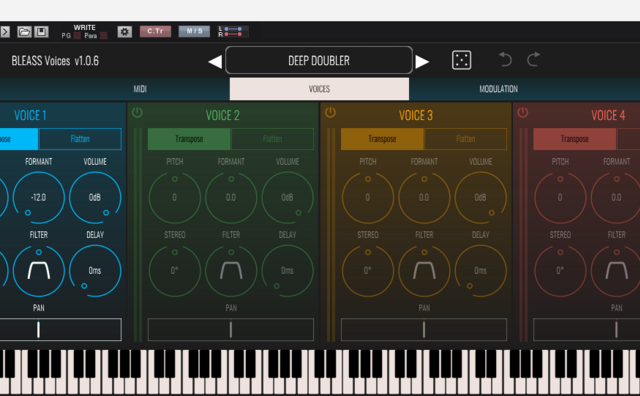Toggle the Voice 4 power button

click(522, 112)
